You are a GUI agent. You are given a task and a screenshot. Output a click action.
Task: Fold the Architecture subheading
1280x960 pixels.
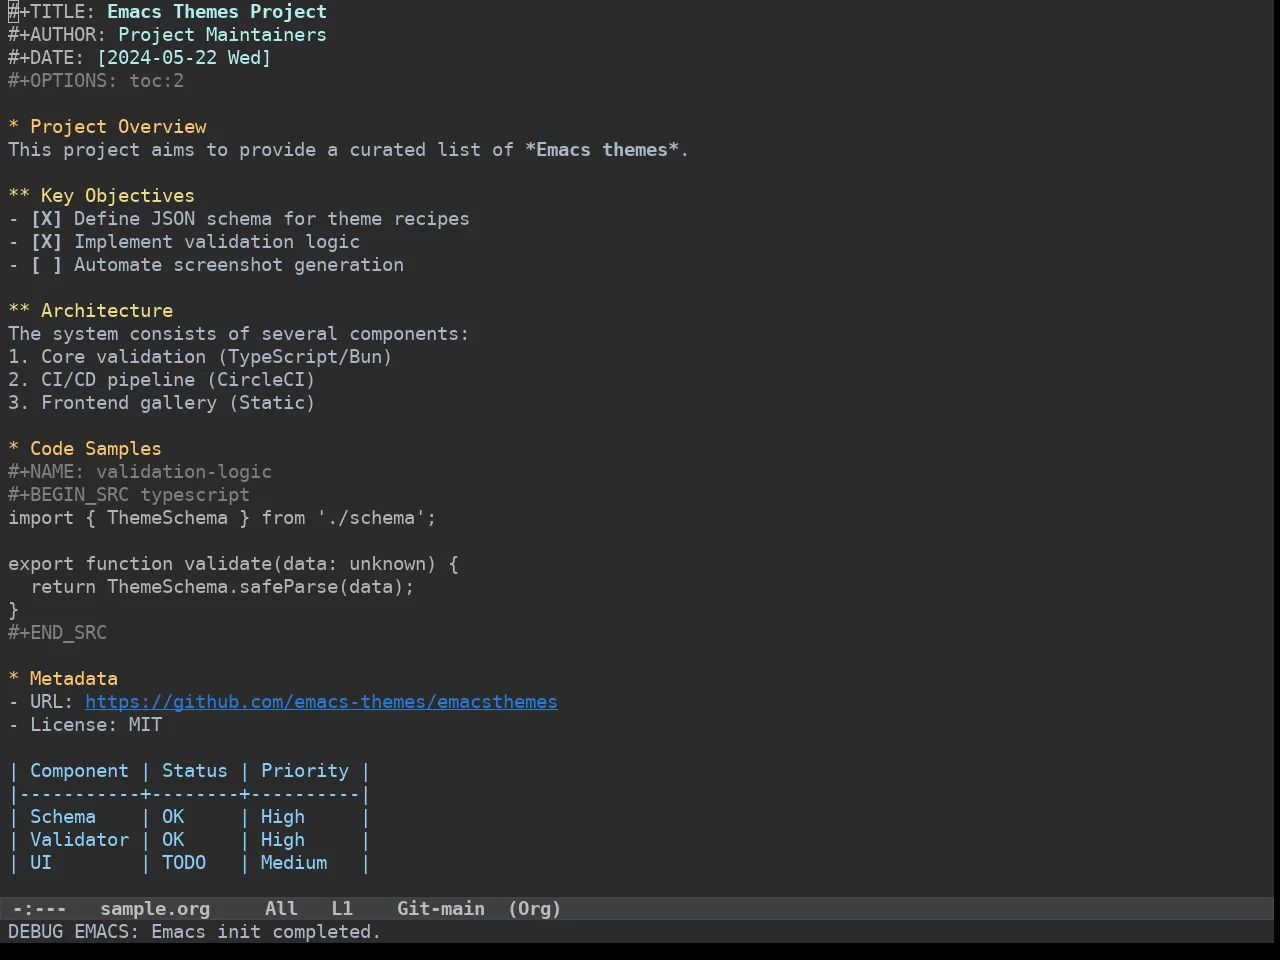coord(90,311)
